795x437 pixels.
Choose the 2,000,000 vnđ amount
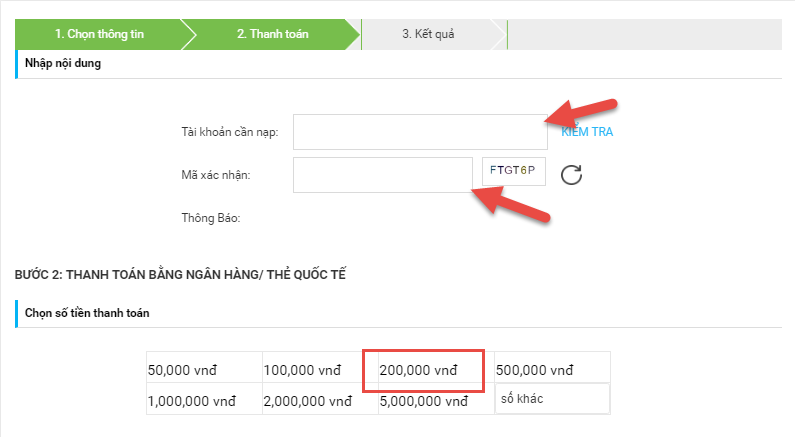320,401
